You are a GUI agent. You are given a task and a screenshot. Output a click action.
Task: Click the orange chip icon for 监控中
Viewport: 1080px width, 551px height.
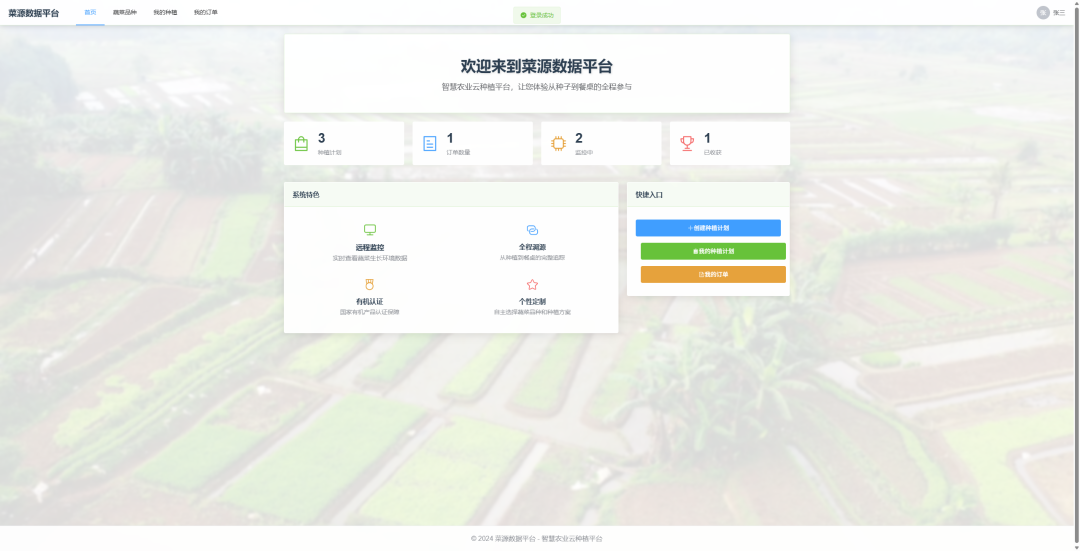(x=559, y=143)
